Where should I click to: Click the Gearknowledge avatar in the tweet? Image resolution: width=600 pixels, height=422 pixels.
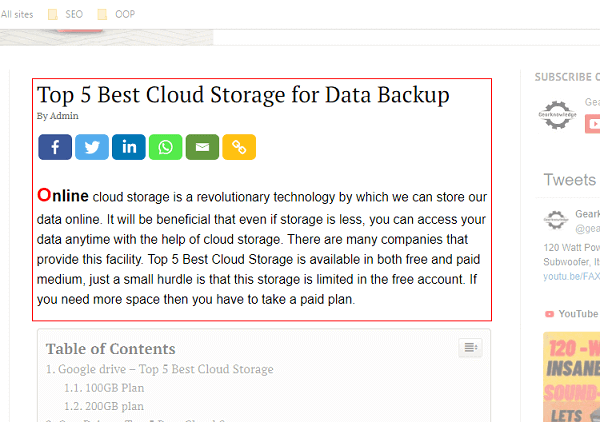pyautogui.click(x=556, y=220)
